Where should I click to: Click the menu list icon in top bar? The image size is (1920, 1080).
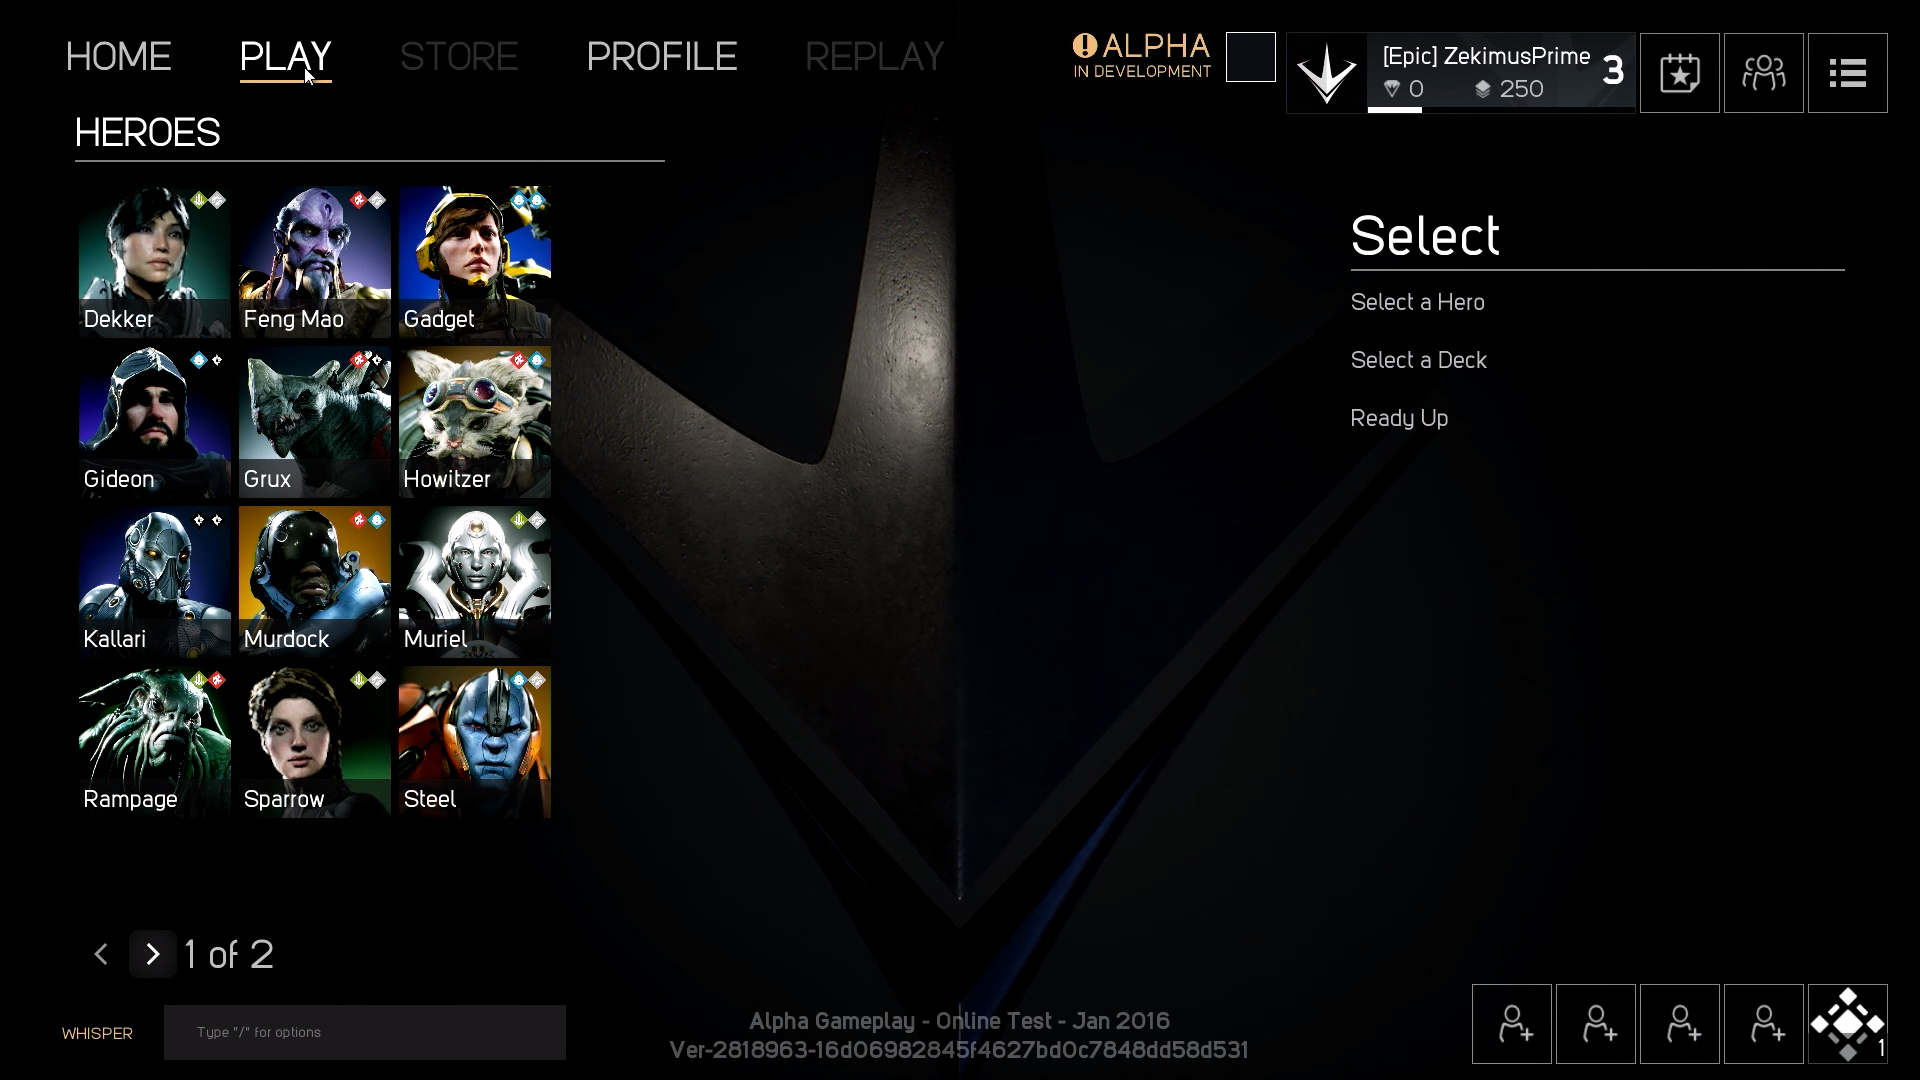(1847, 71)
